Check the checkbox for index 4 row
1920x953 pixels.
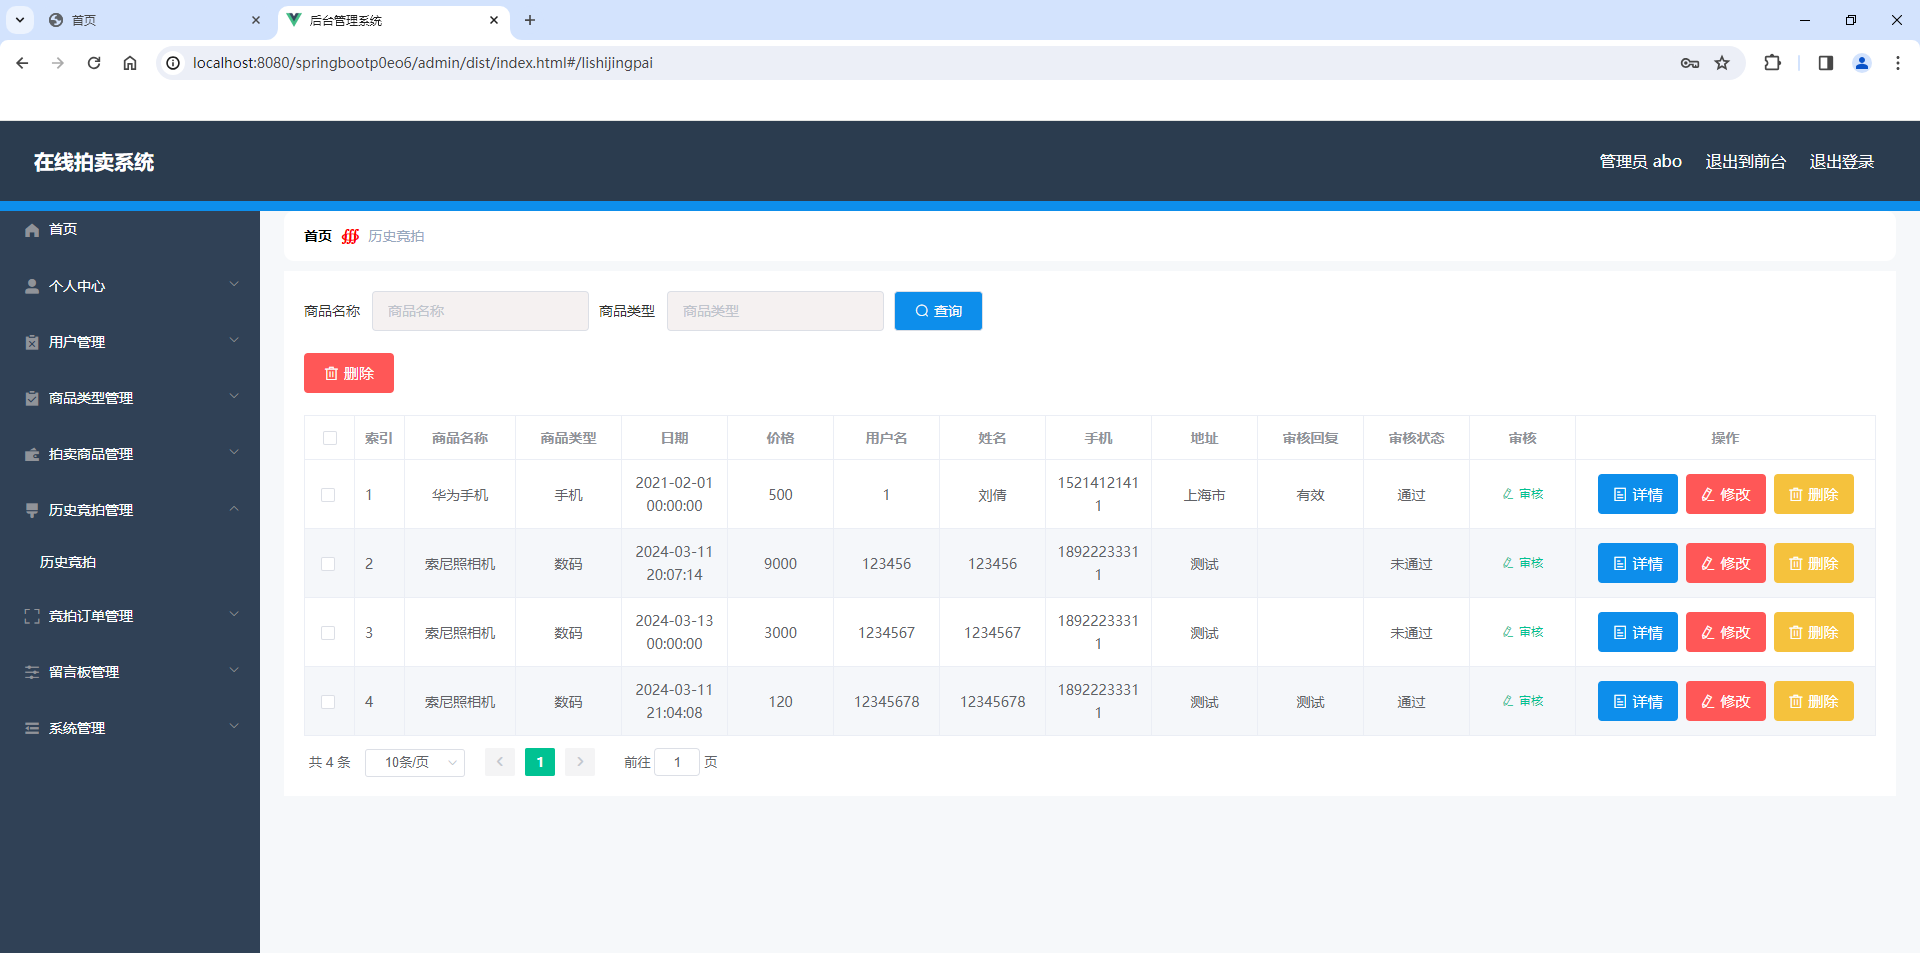[x=328, y=702]
